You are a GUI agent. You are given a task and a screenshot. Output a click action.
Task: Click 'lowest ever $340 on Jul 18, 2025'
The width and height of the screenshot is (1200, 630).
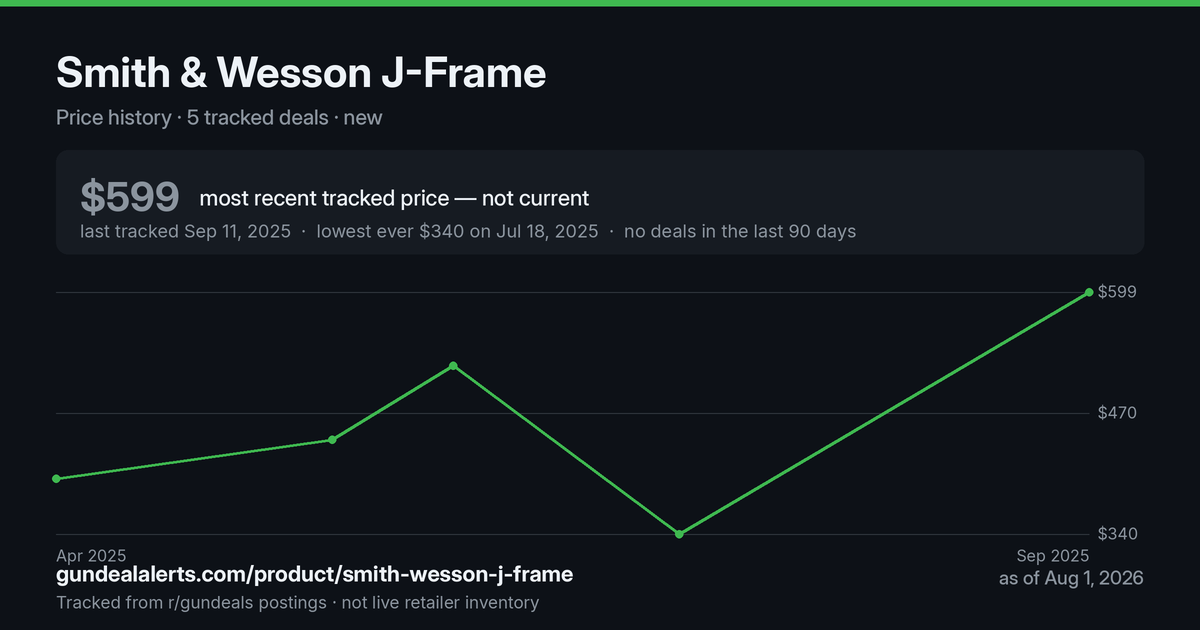point(457,231)
